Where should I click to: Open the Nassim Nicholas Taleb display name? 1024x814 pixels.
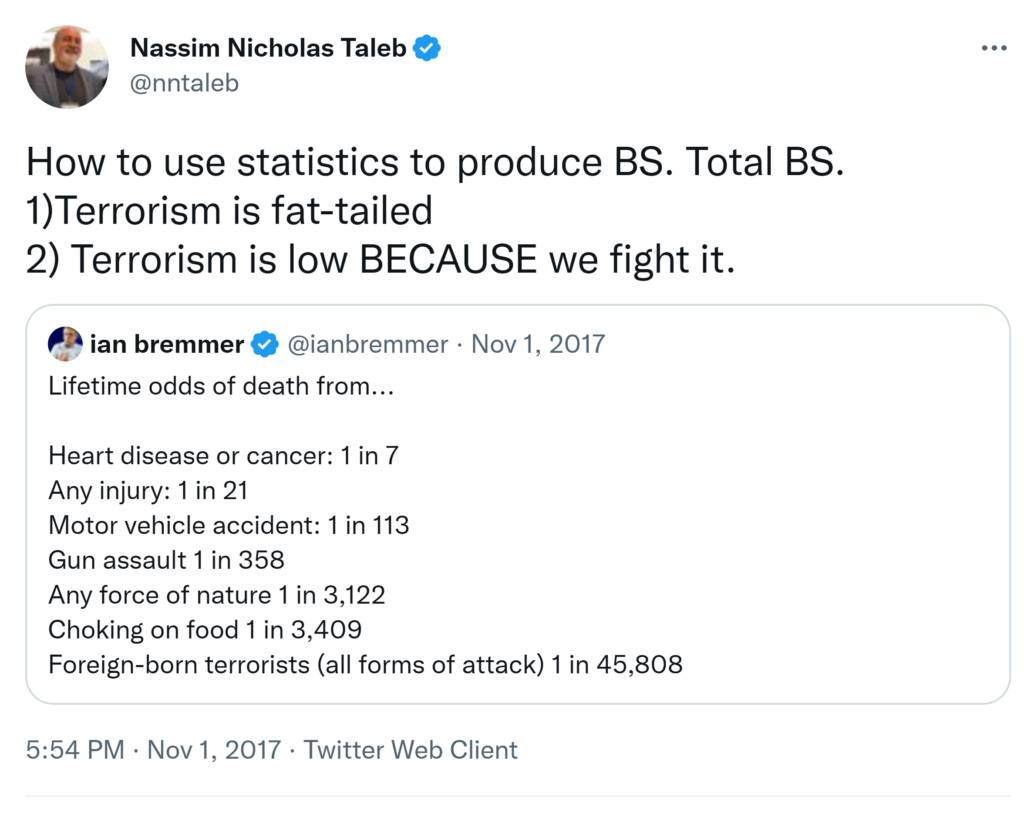pyautogui.click(x=269, y=48)
